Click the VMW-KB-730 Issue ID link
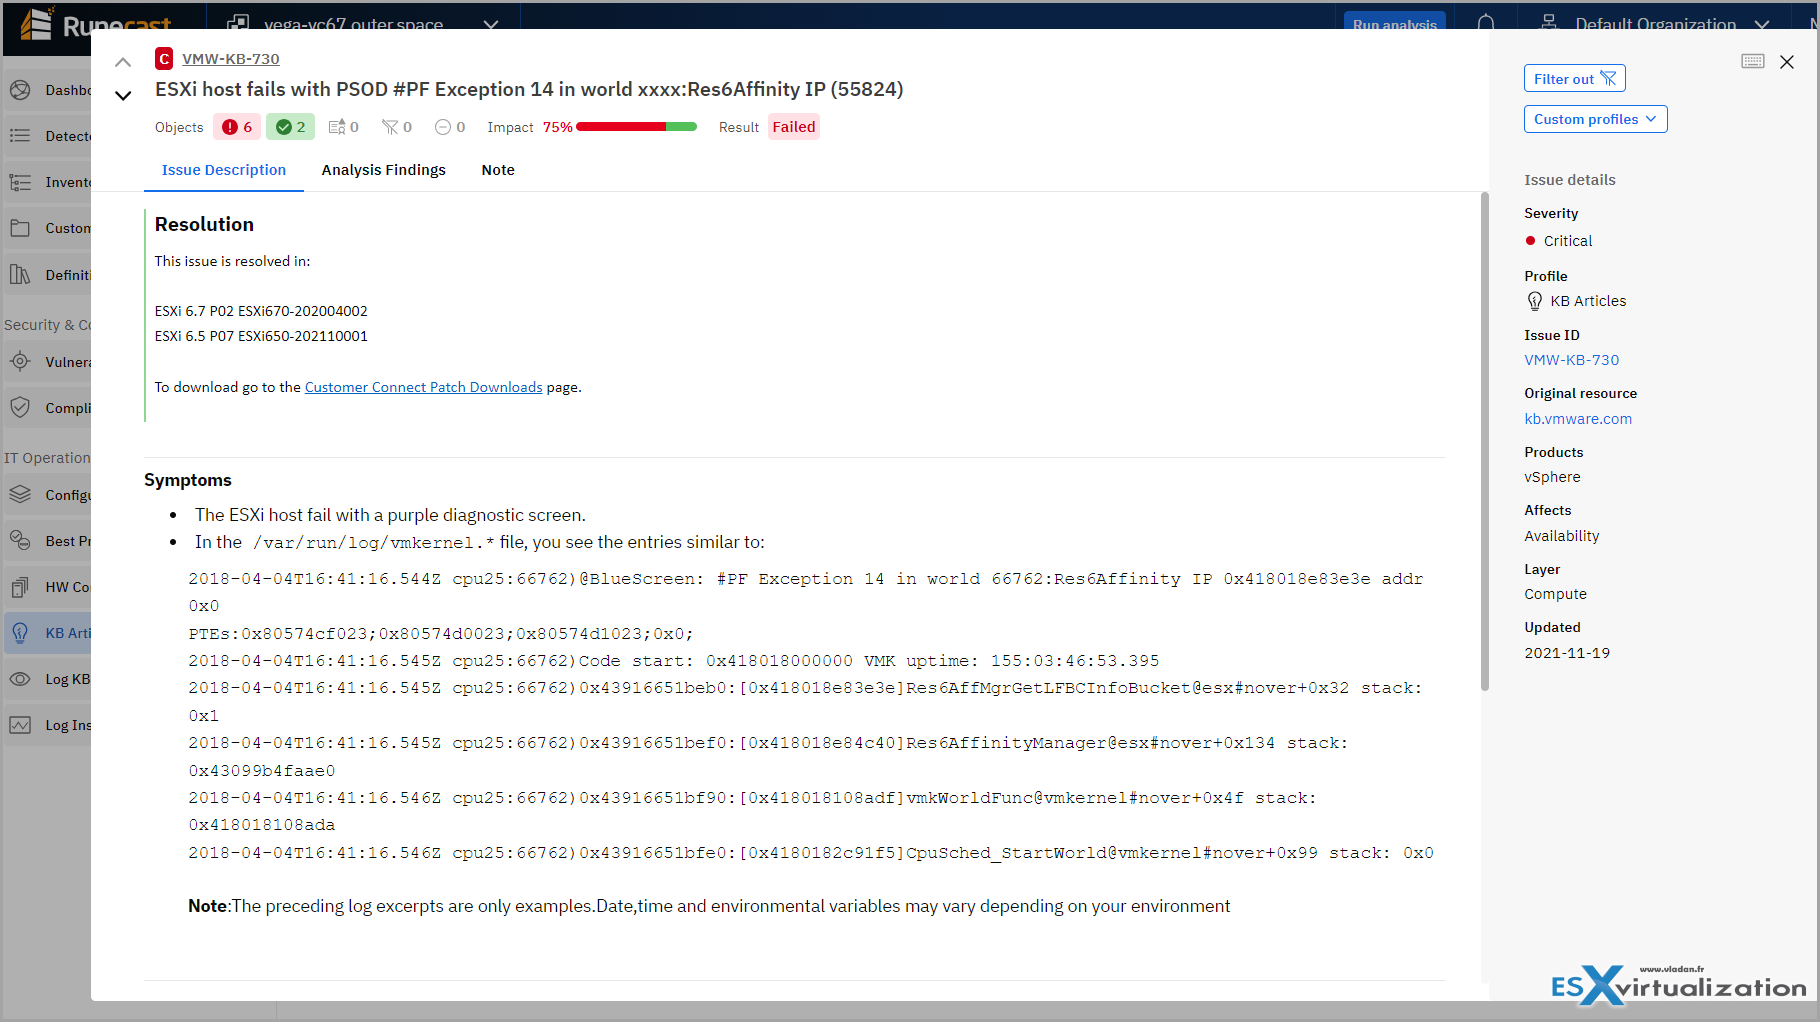This screenshot has height=1022, width=1820. click(1572, 360)
